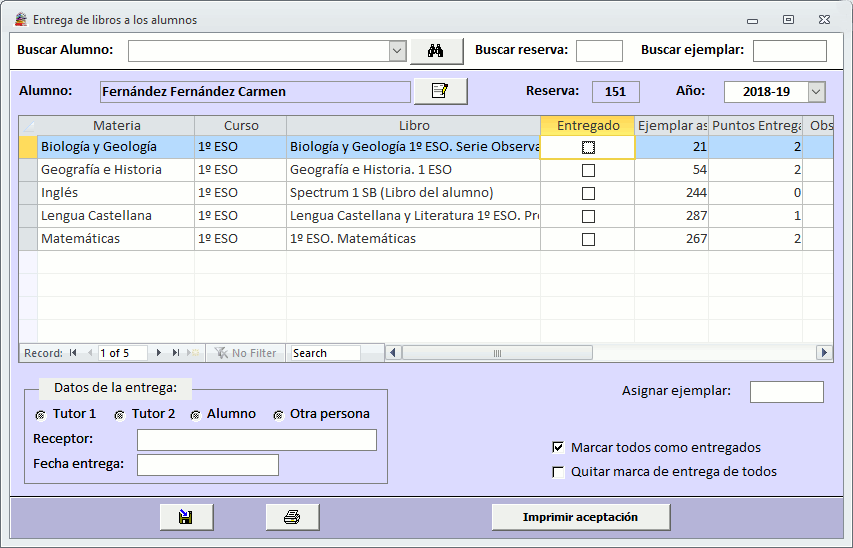
Task: Go to next record arrow
Action: [x=160, y=353]
